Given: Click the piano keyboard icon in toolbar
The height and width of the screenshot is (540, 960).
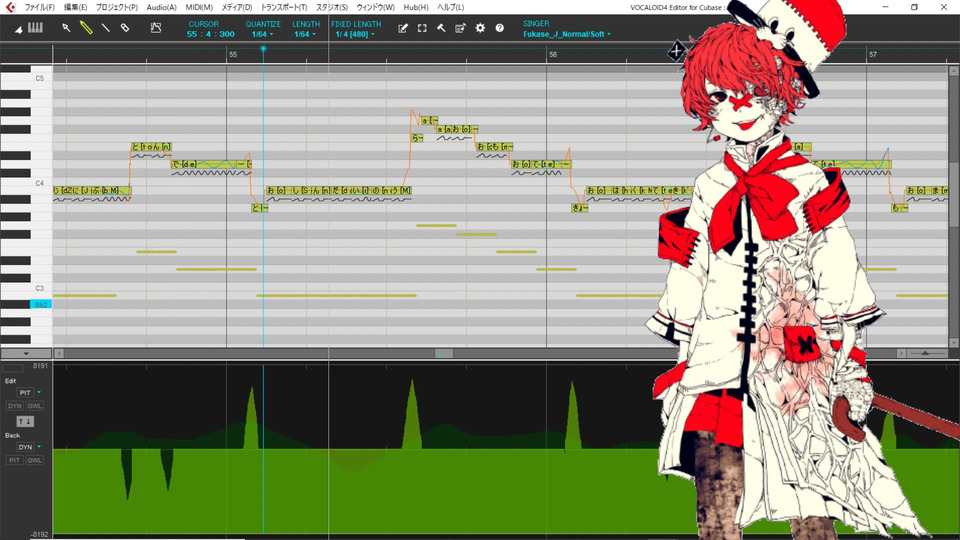Looking at the screenshot, I should 36,28.
